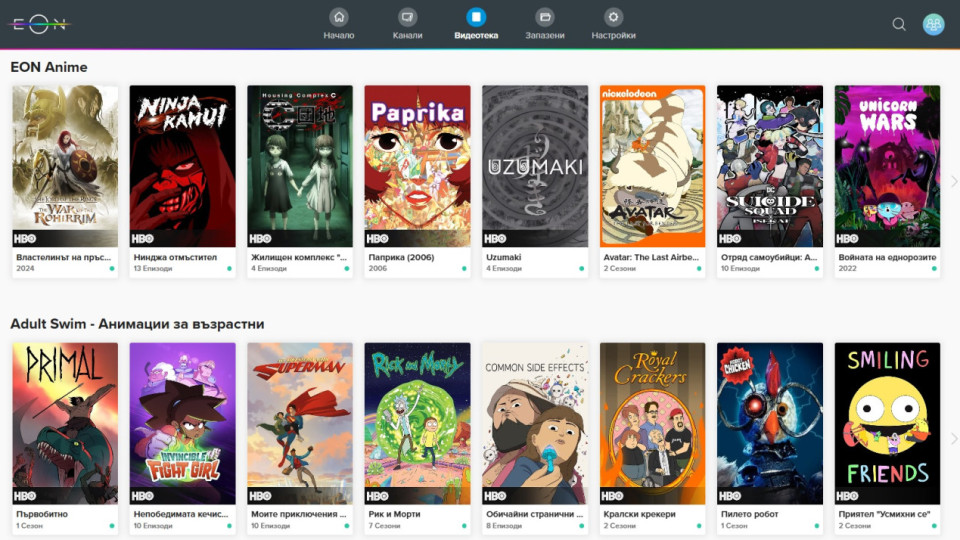Open Adult Swim - Анимации за възрастни heading
The width and height of the screenshot is (960, 540).
137,324
